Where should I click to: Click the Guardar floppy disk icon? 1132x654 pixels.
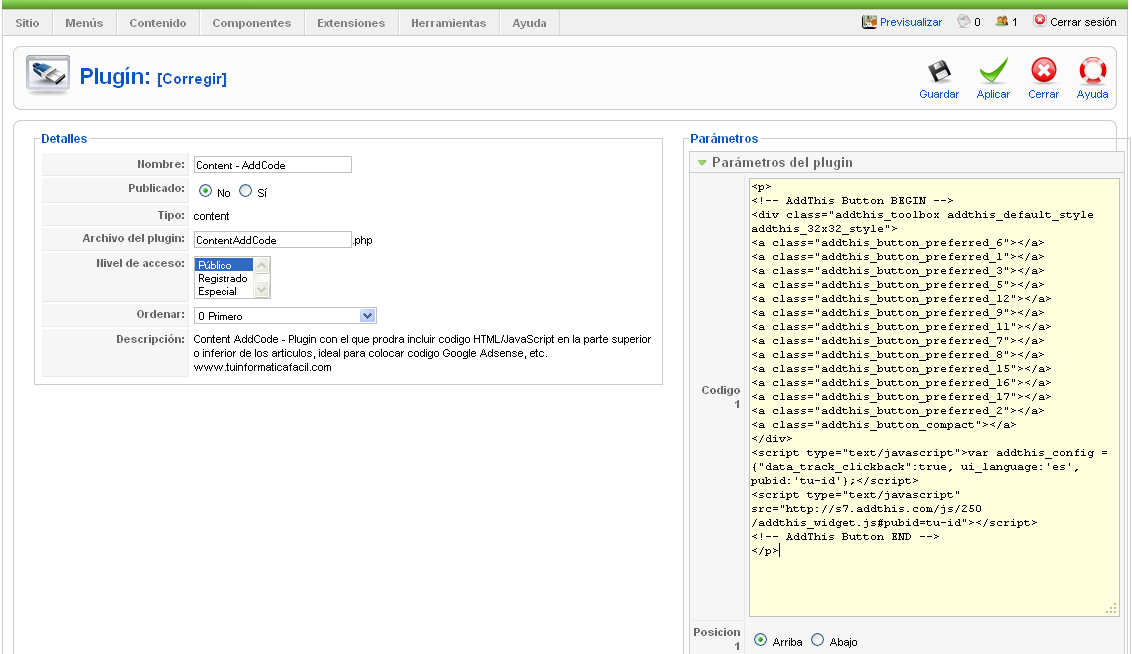point(939,71)
